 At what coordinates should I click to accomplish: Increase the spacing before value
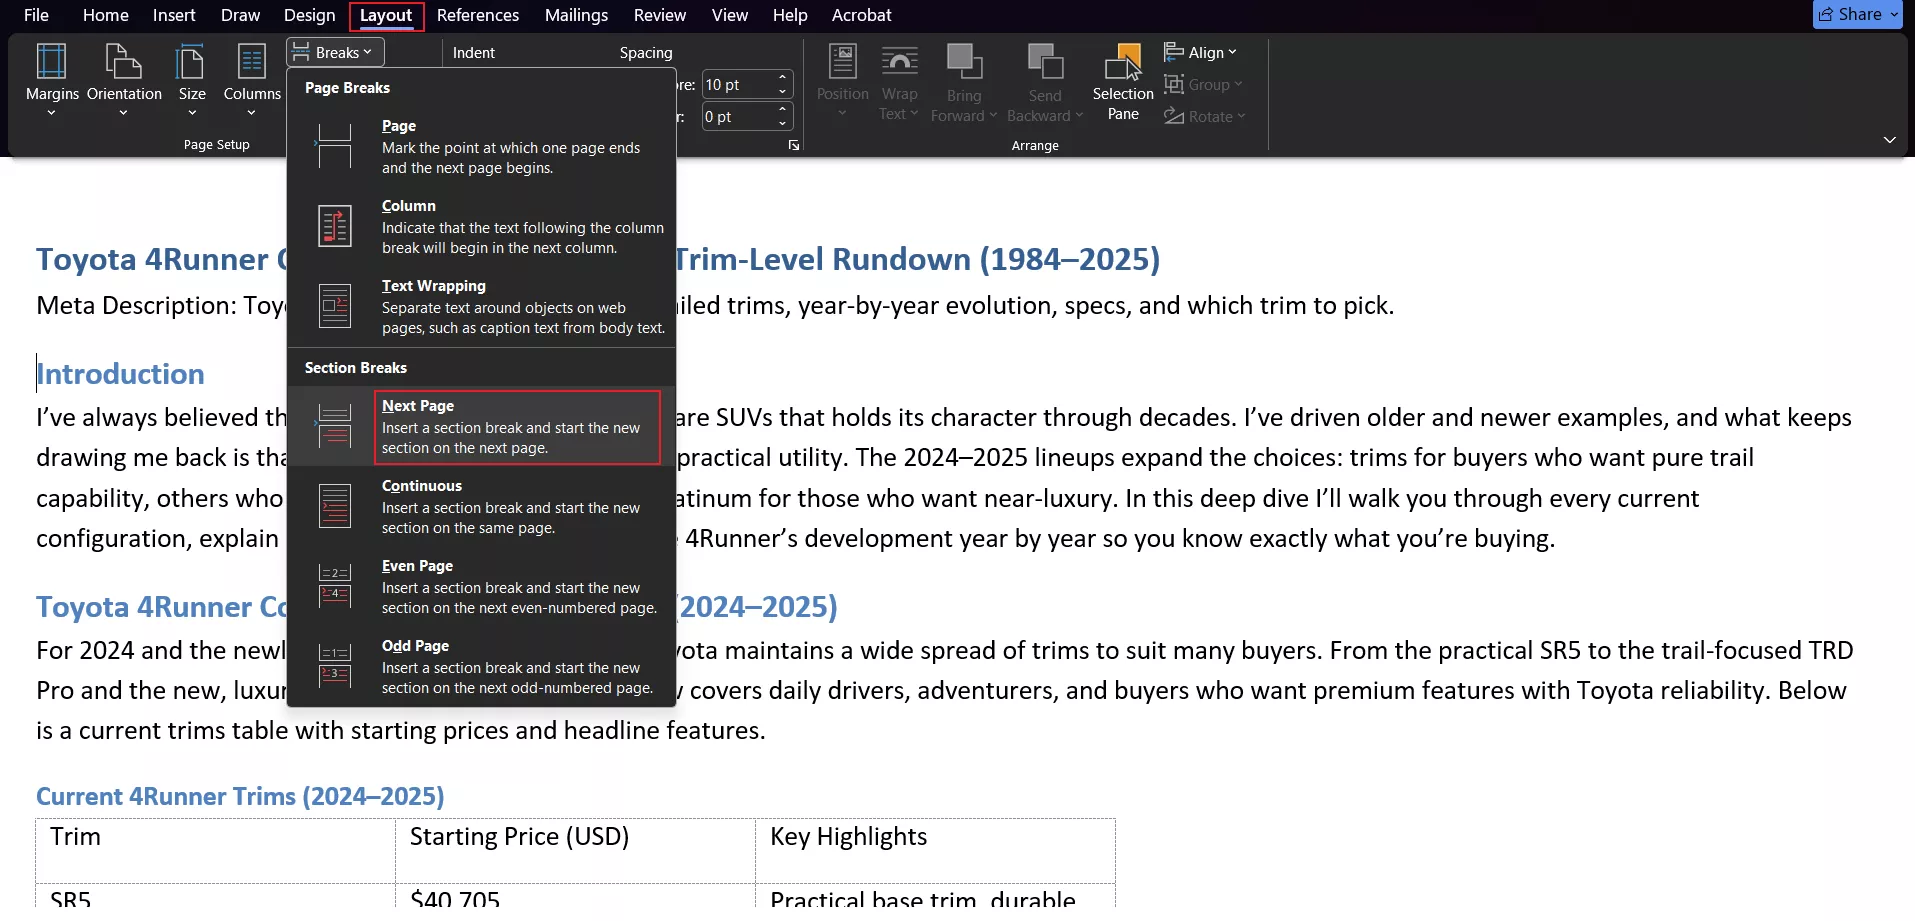click(x=783, y=78)
